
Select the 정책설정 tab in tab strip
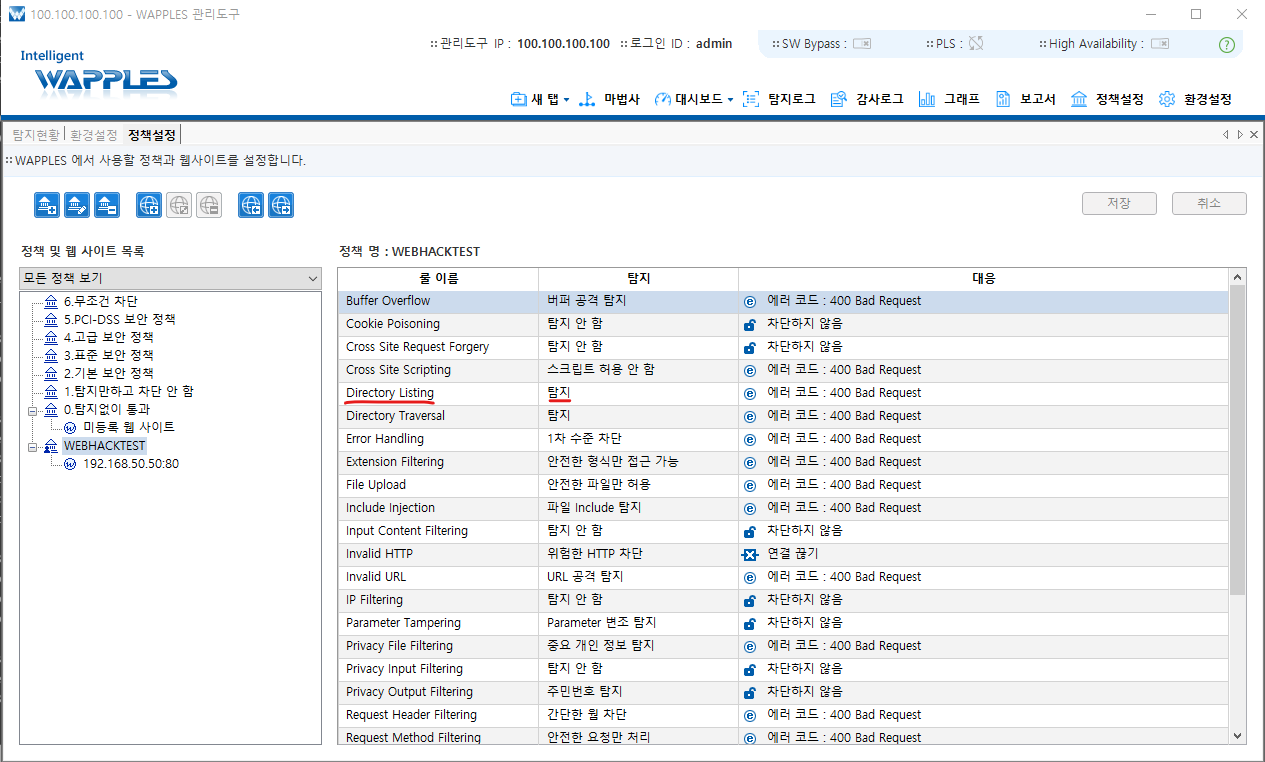click(x=152, y=135)
